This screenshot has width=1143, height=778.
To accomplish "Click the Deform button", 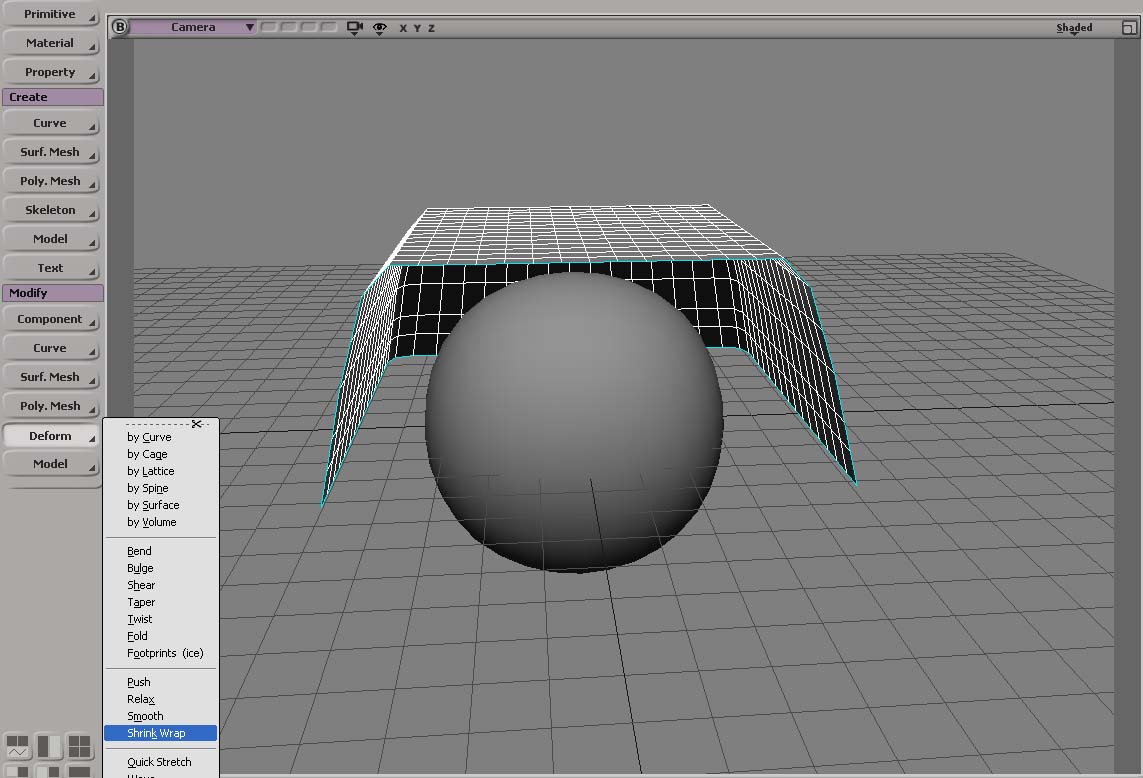I will [x=50, y=436].
